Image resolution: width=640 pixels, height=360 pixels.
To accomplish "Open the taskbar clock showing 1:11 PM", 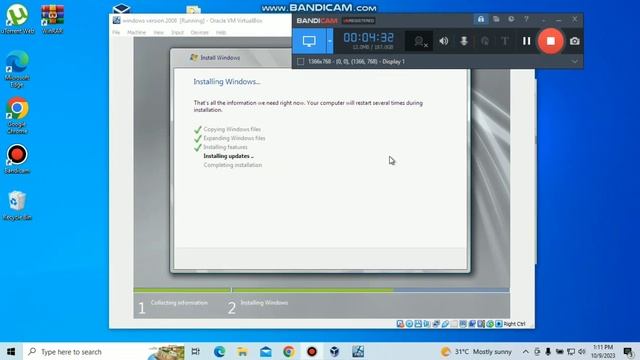I will [x=603, y=351].
